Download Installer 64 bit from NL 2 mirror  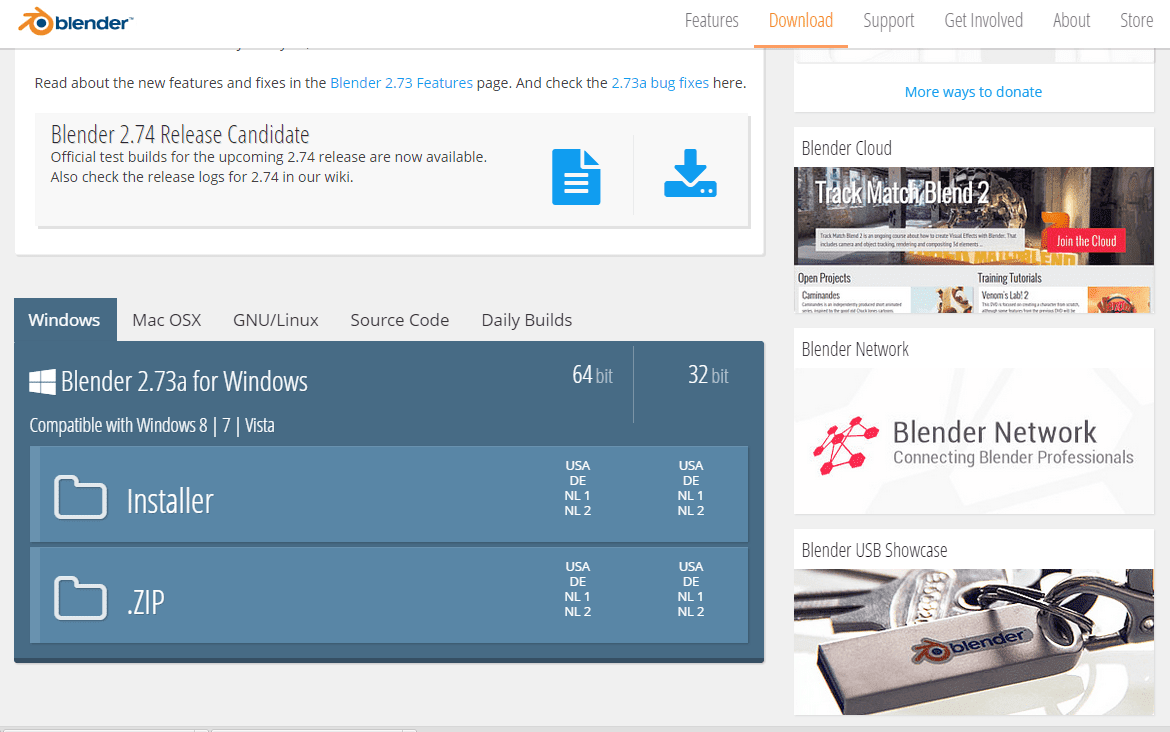(578, 510)
